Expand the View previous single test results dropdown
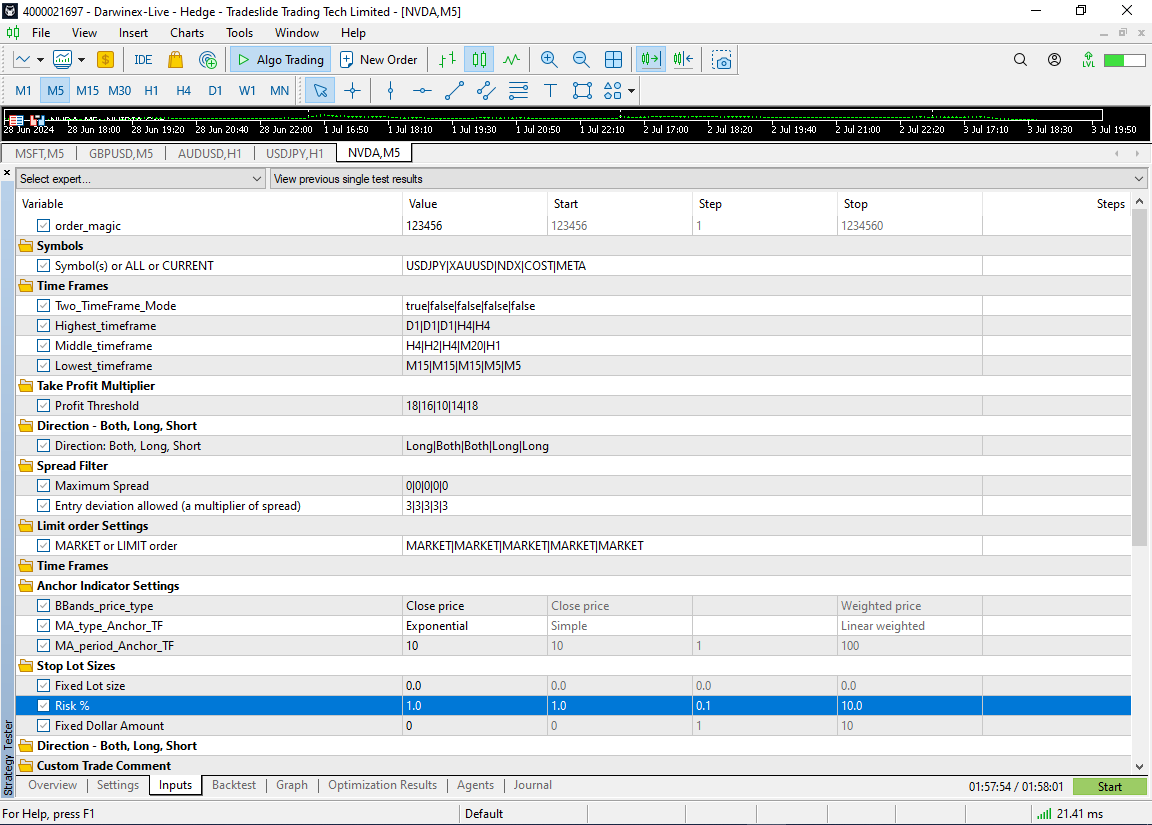 [708, 179]
